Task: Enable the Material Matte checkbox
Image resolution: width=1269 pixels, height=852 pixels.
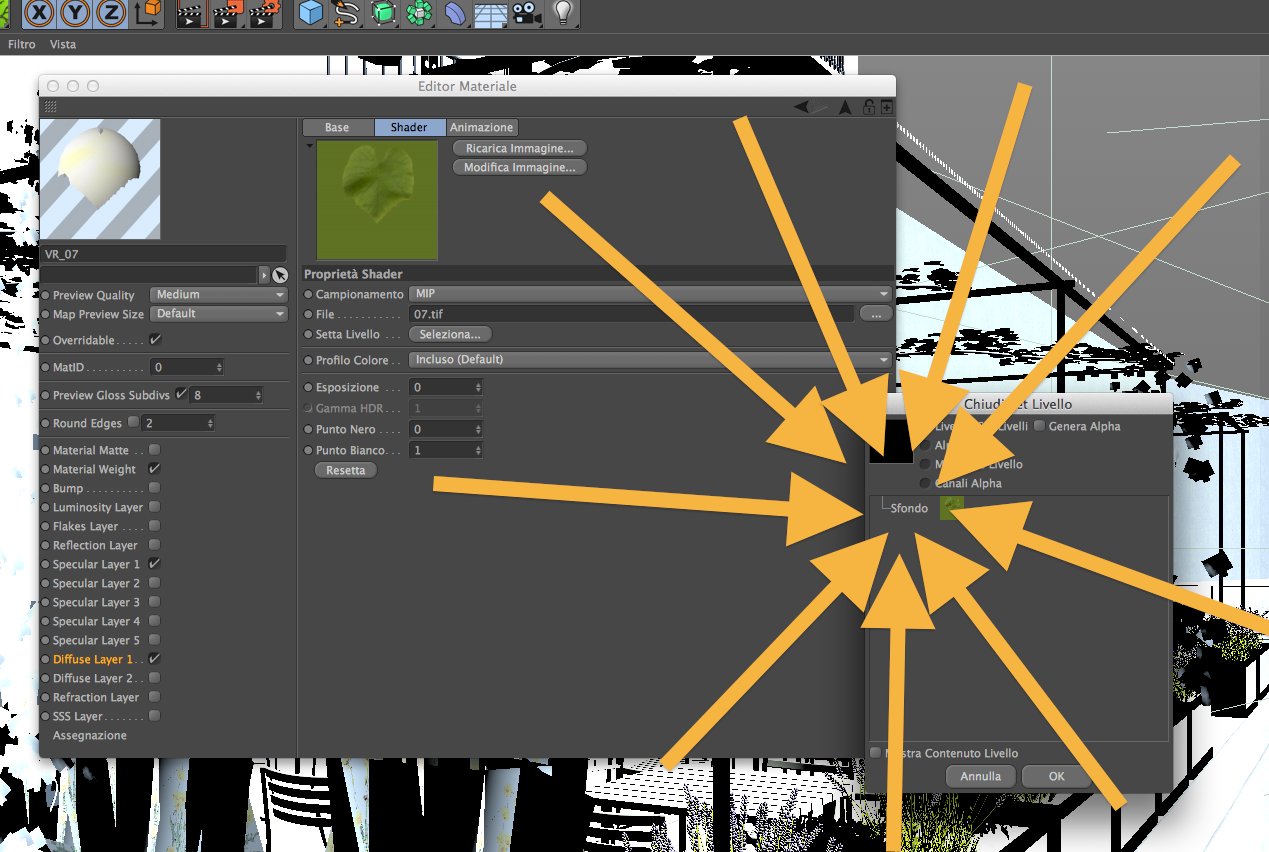Action: point(155,450)
